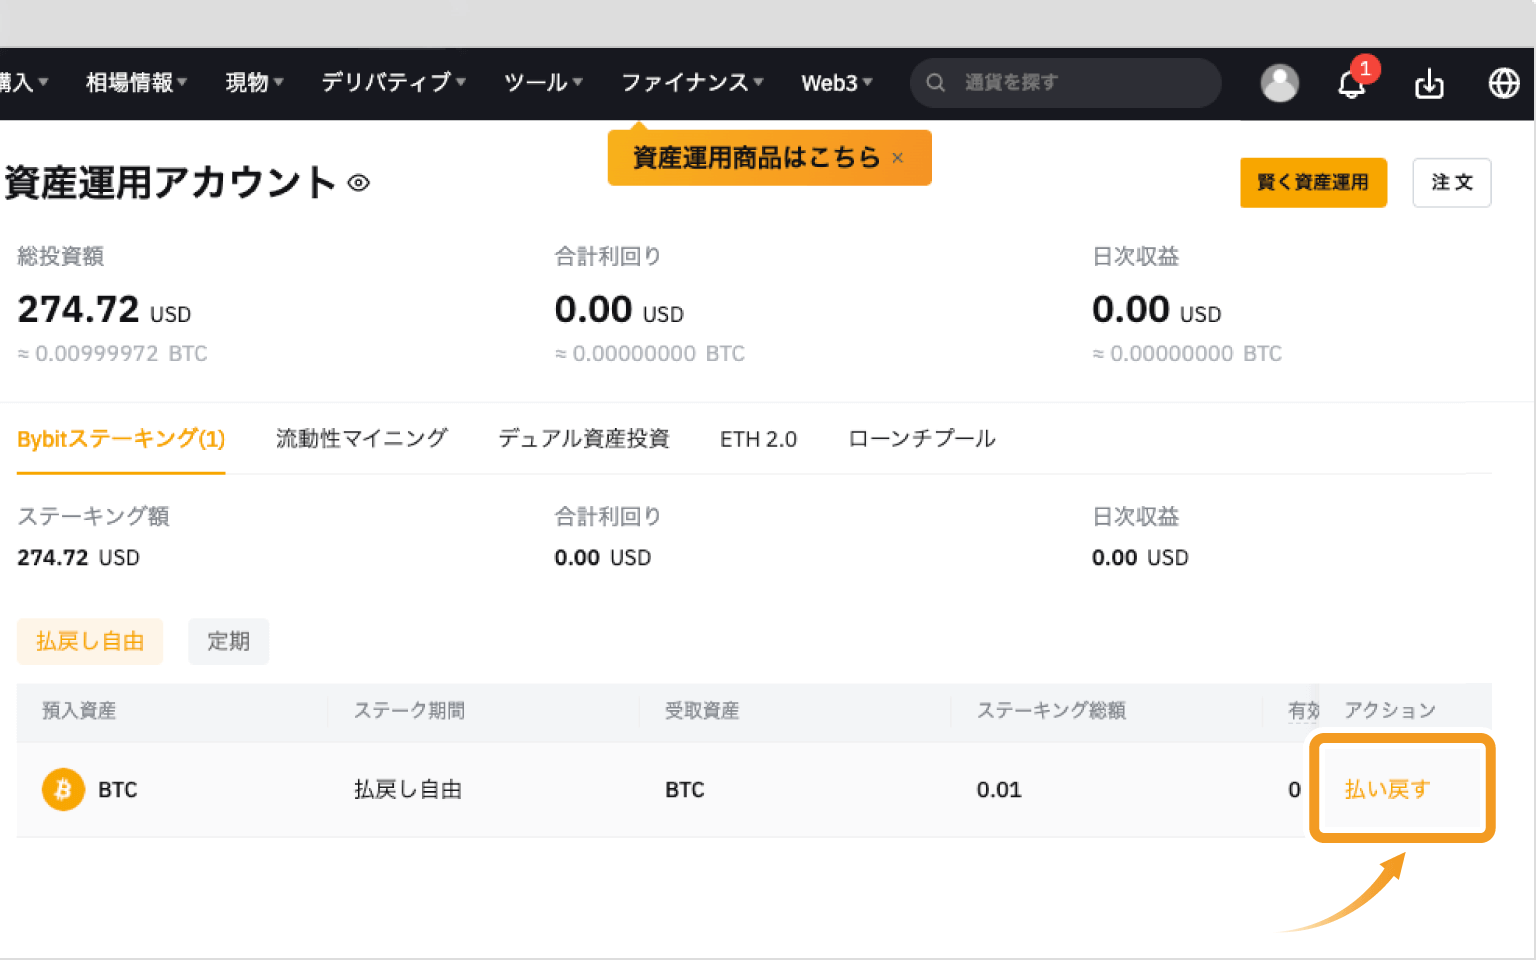Expand the ファイナンス menu
The image size is (1536, 960).
tap(692, 82)
